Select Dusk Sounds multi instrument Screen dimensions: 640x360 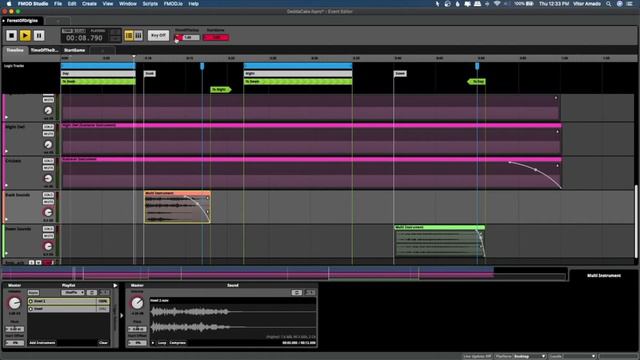(178, 207)
